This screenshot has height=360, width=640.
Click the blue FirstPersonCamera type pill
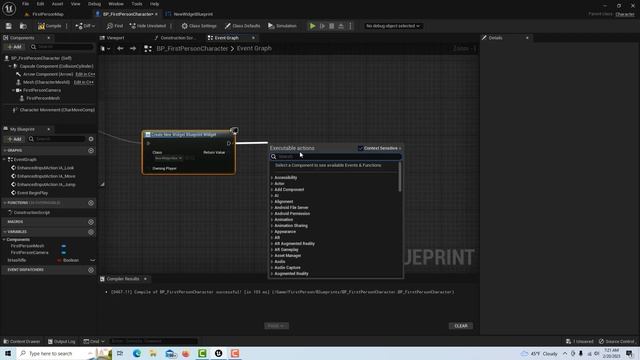tap(64, 253)
